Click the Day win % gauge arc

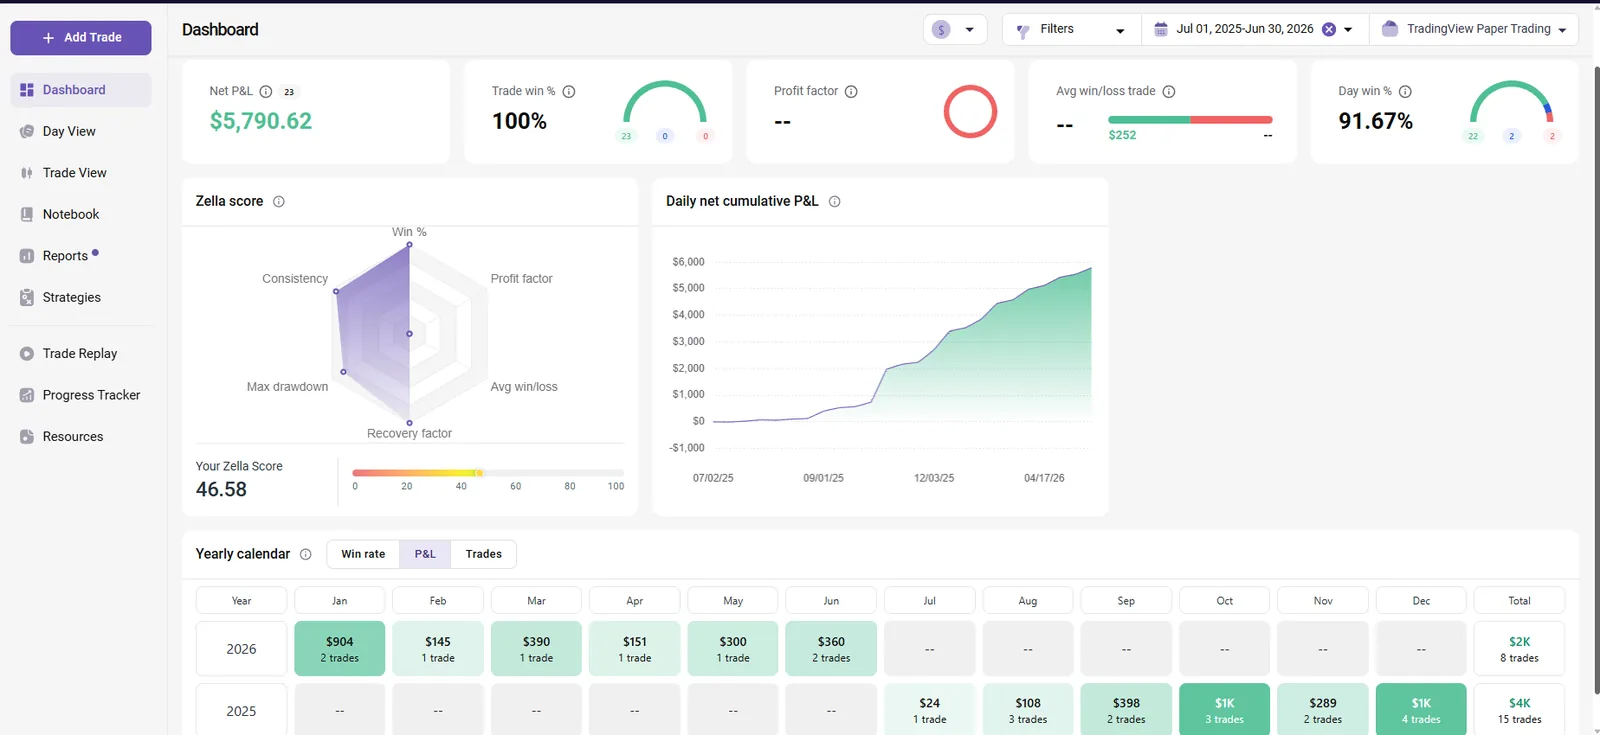(1512, 101)
